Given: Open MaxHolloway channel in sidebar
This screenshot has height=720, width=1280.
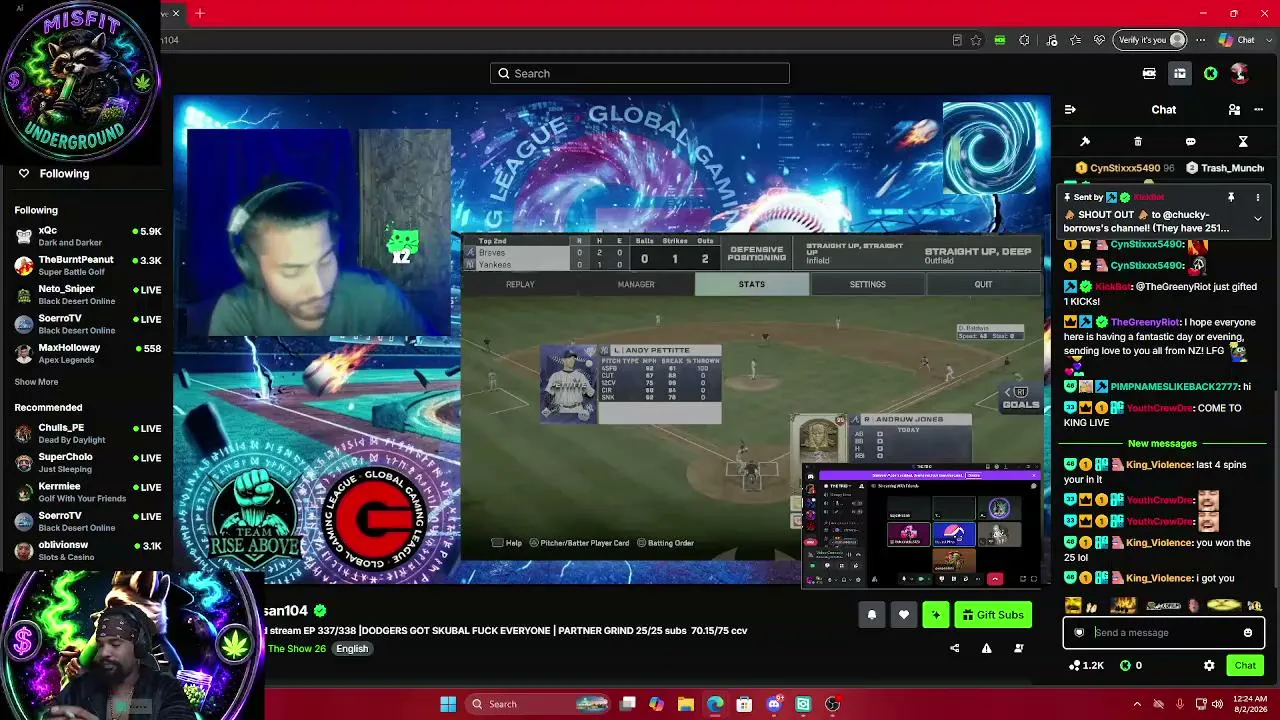Looking at the screenshot, I should tap(87, 353).
